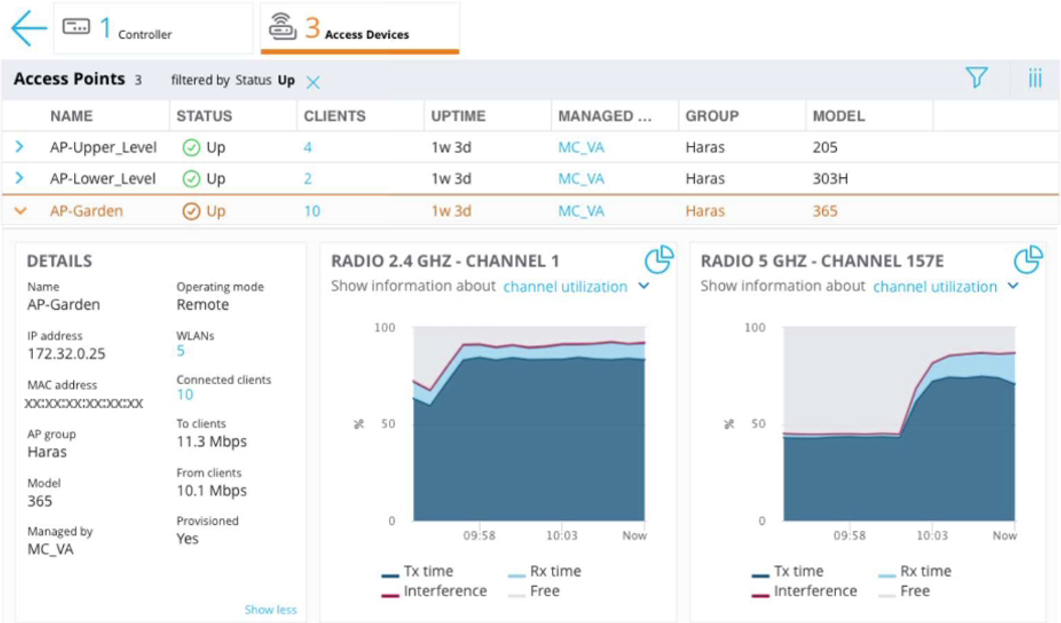
Task: Switch to the 1 Controller tab
Action: 154,28
